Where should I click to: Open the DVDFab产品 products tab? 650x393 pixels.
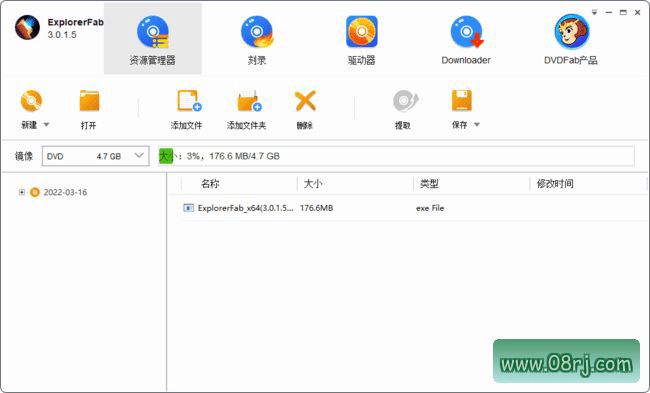click(x=571, y=39)
